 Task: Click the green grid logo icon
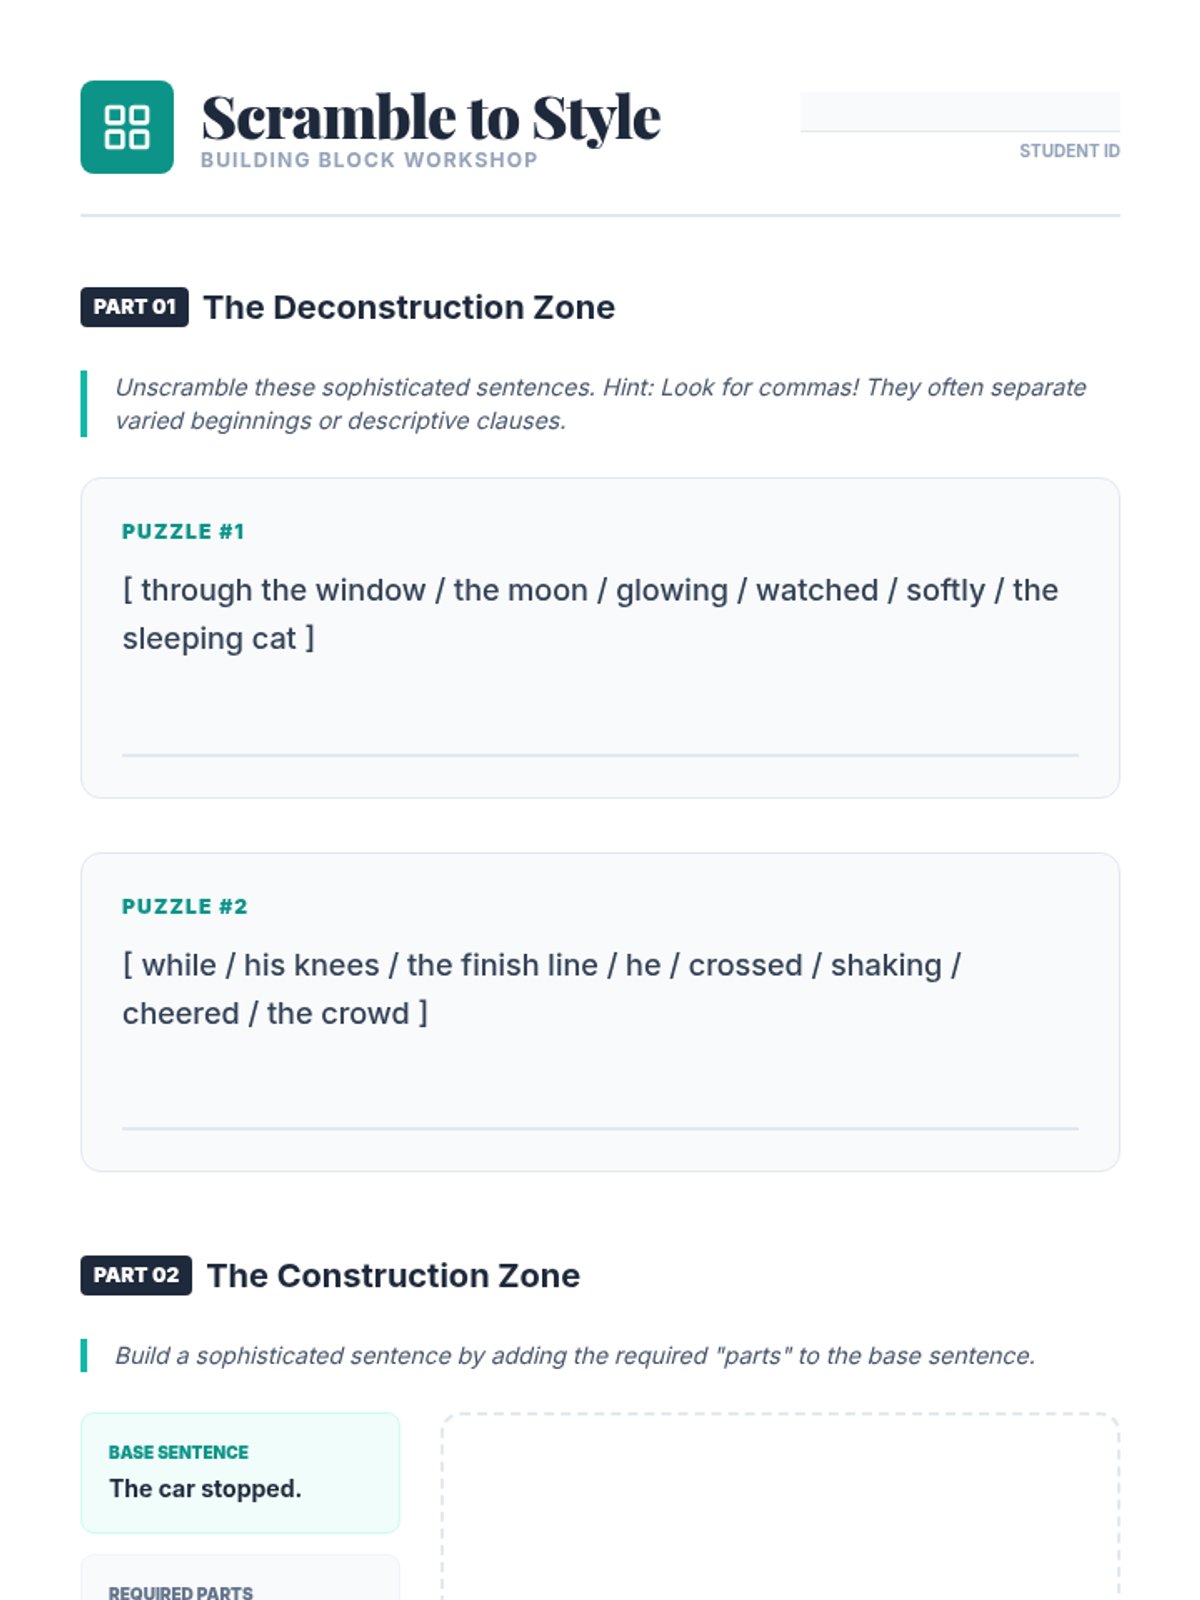click(127, 127)
